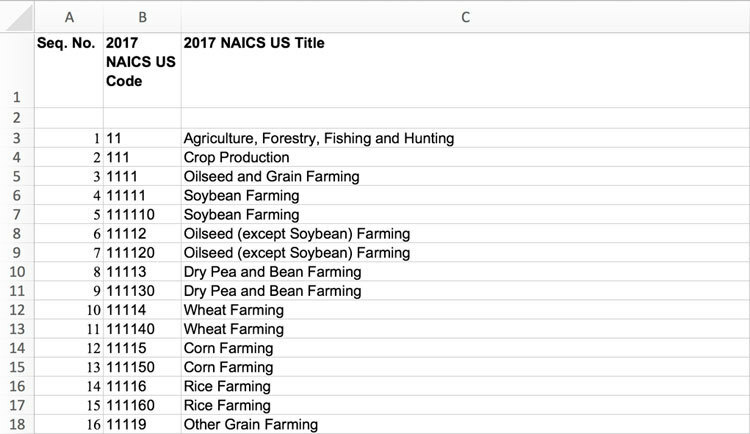This screenshot has width=750, height=434.
Task: Click the Seq. No. header cell
Action: tap(68, 44)
